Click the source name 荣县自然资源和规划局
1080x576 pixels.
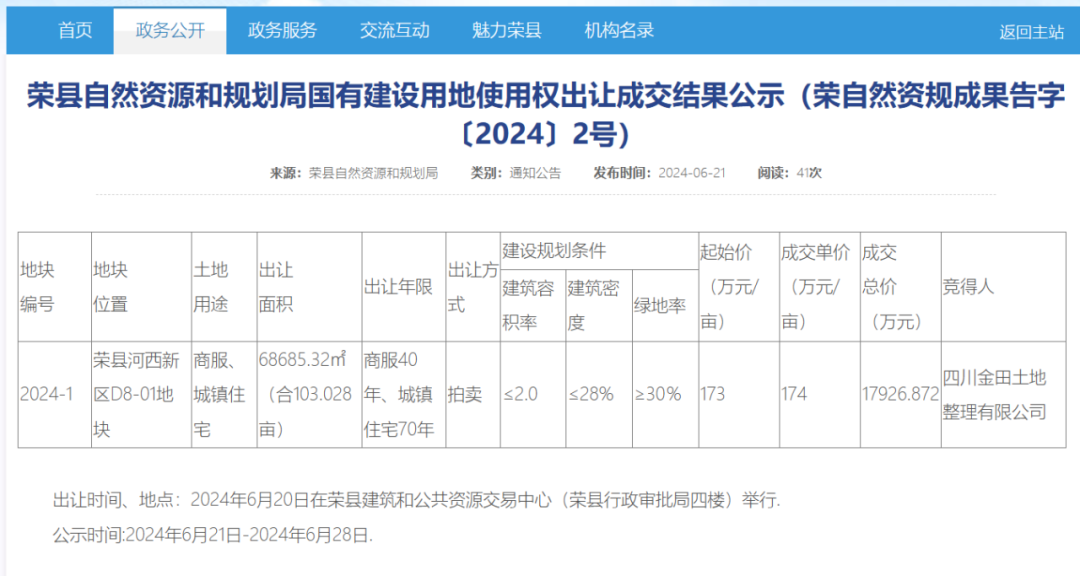tap(373, 173)
